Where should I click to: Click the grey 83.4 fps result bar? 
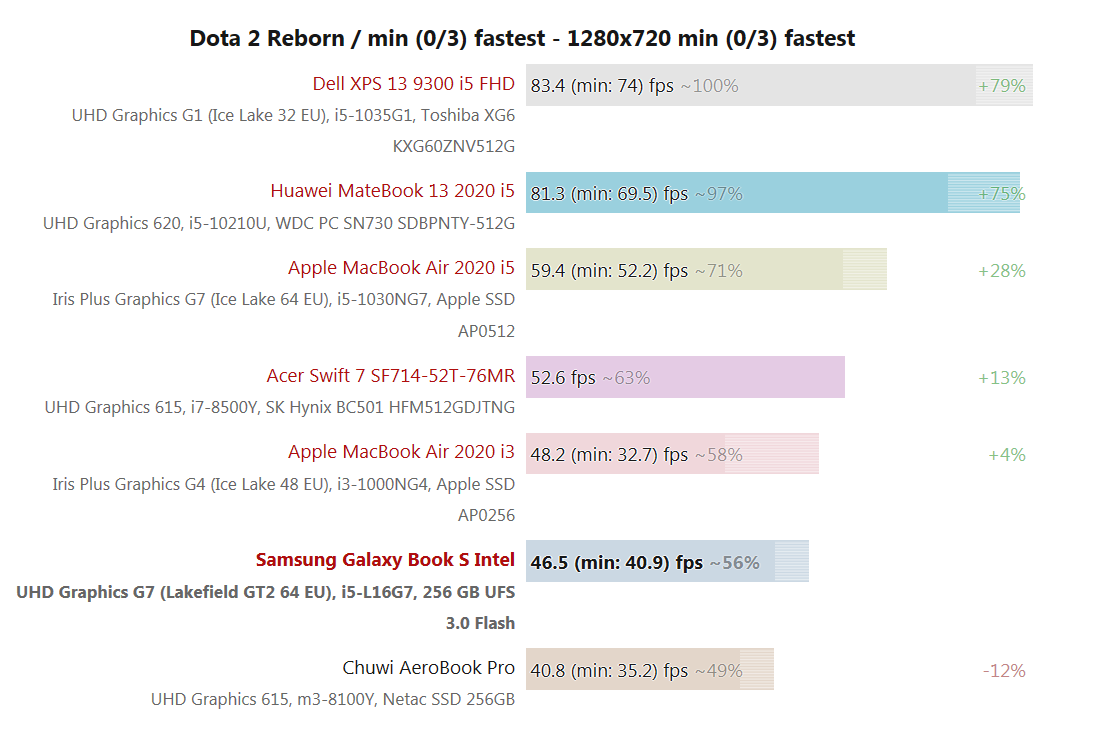(x=779, y=85)
